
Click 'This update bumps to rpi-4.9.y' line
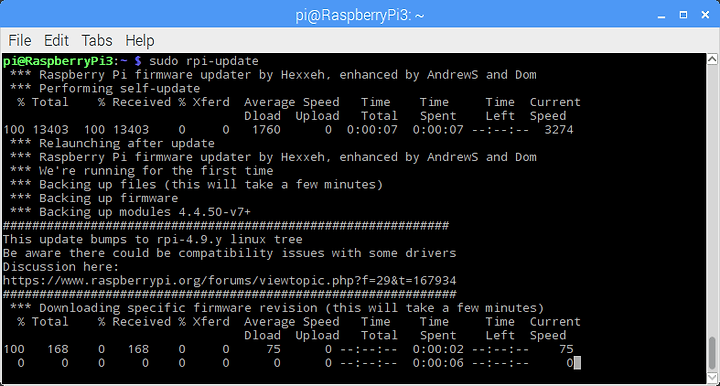(x=153, y=239)
